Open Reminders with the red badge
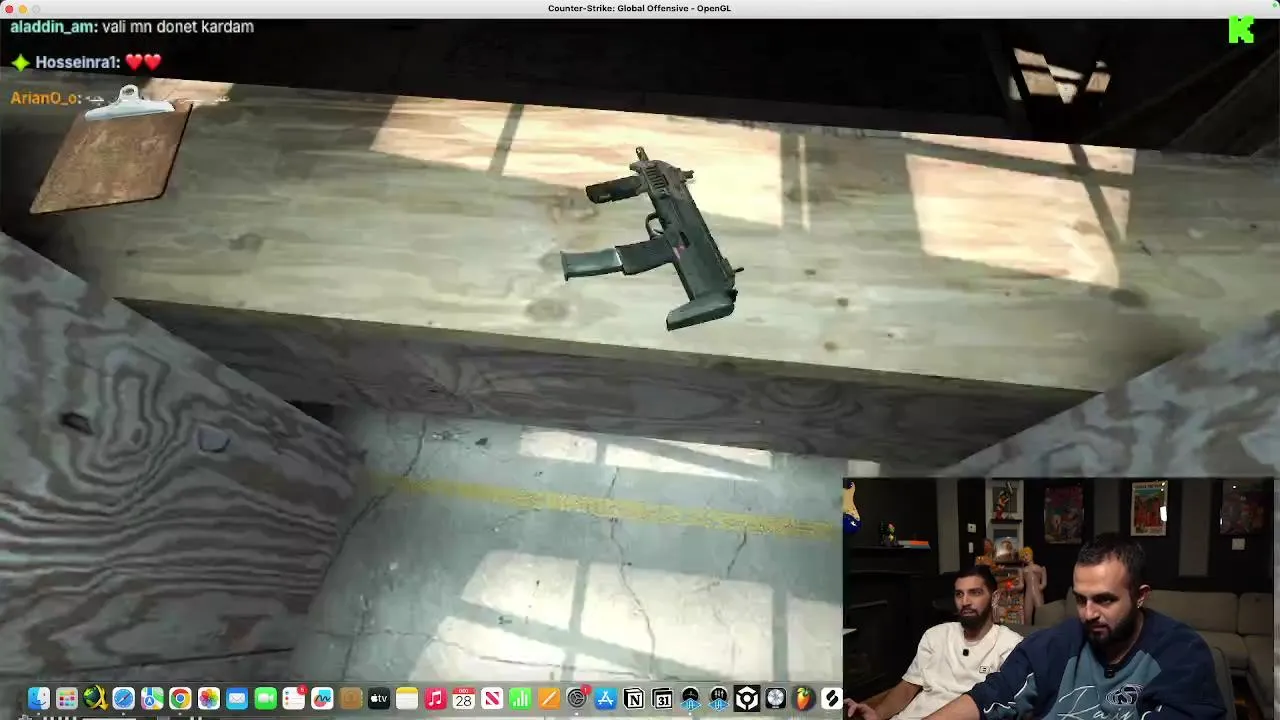Screen dimensions: 1280x720 click(x=294, y=699)
